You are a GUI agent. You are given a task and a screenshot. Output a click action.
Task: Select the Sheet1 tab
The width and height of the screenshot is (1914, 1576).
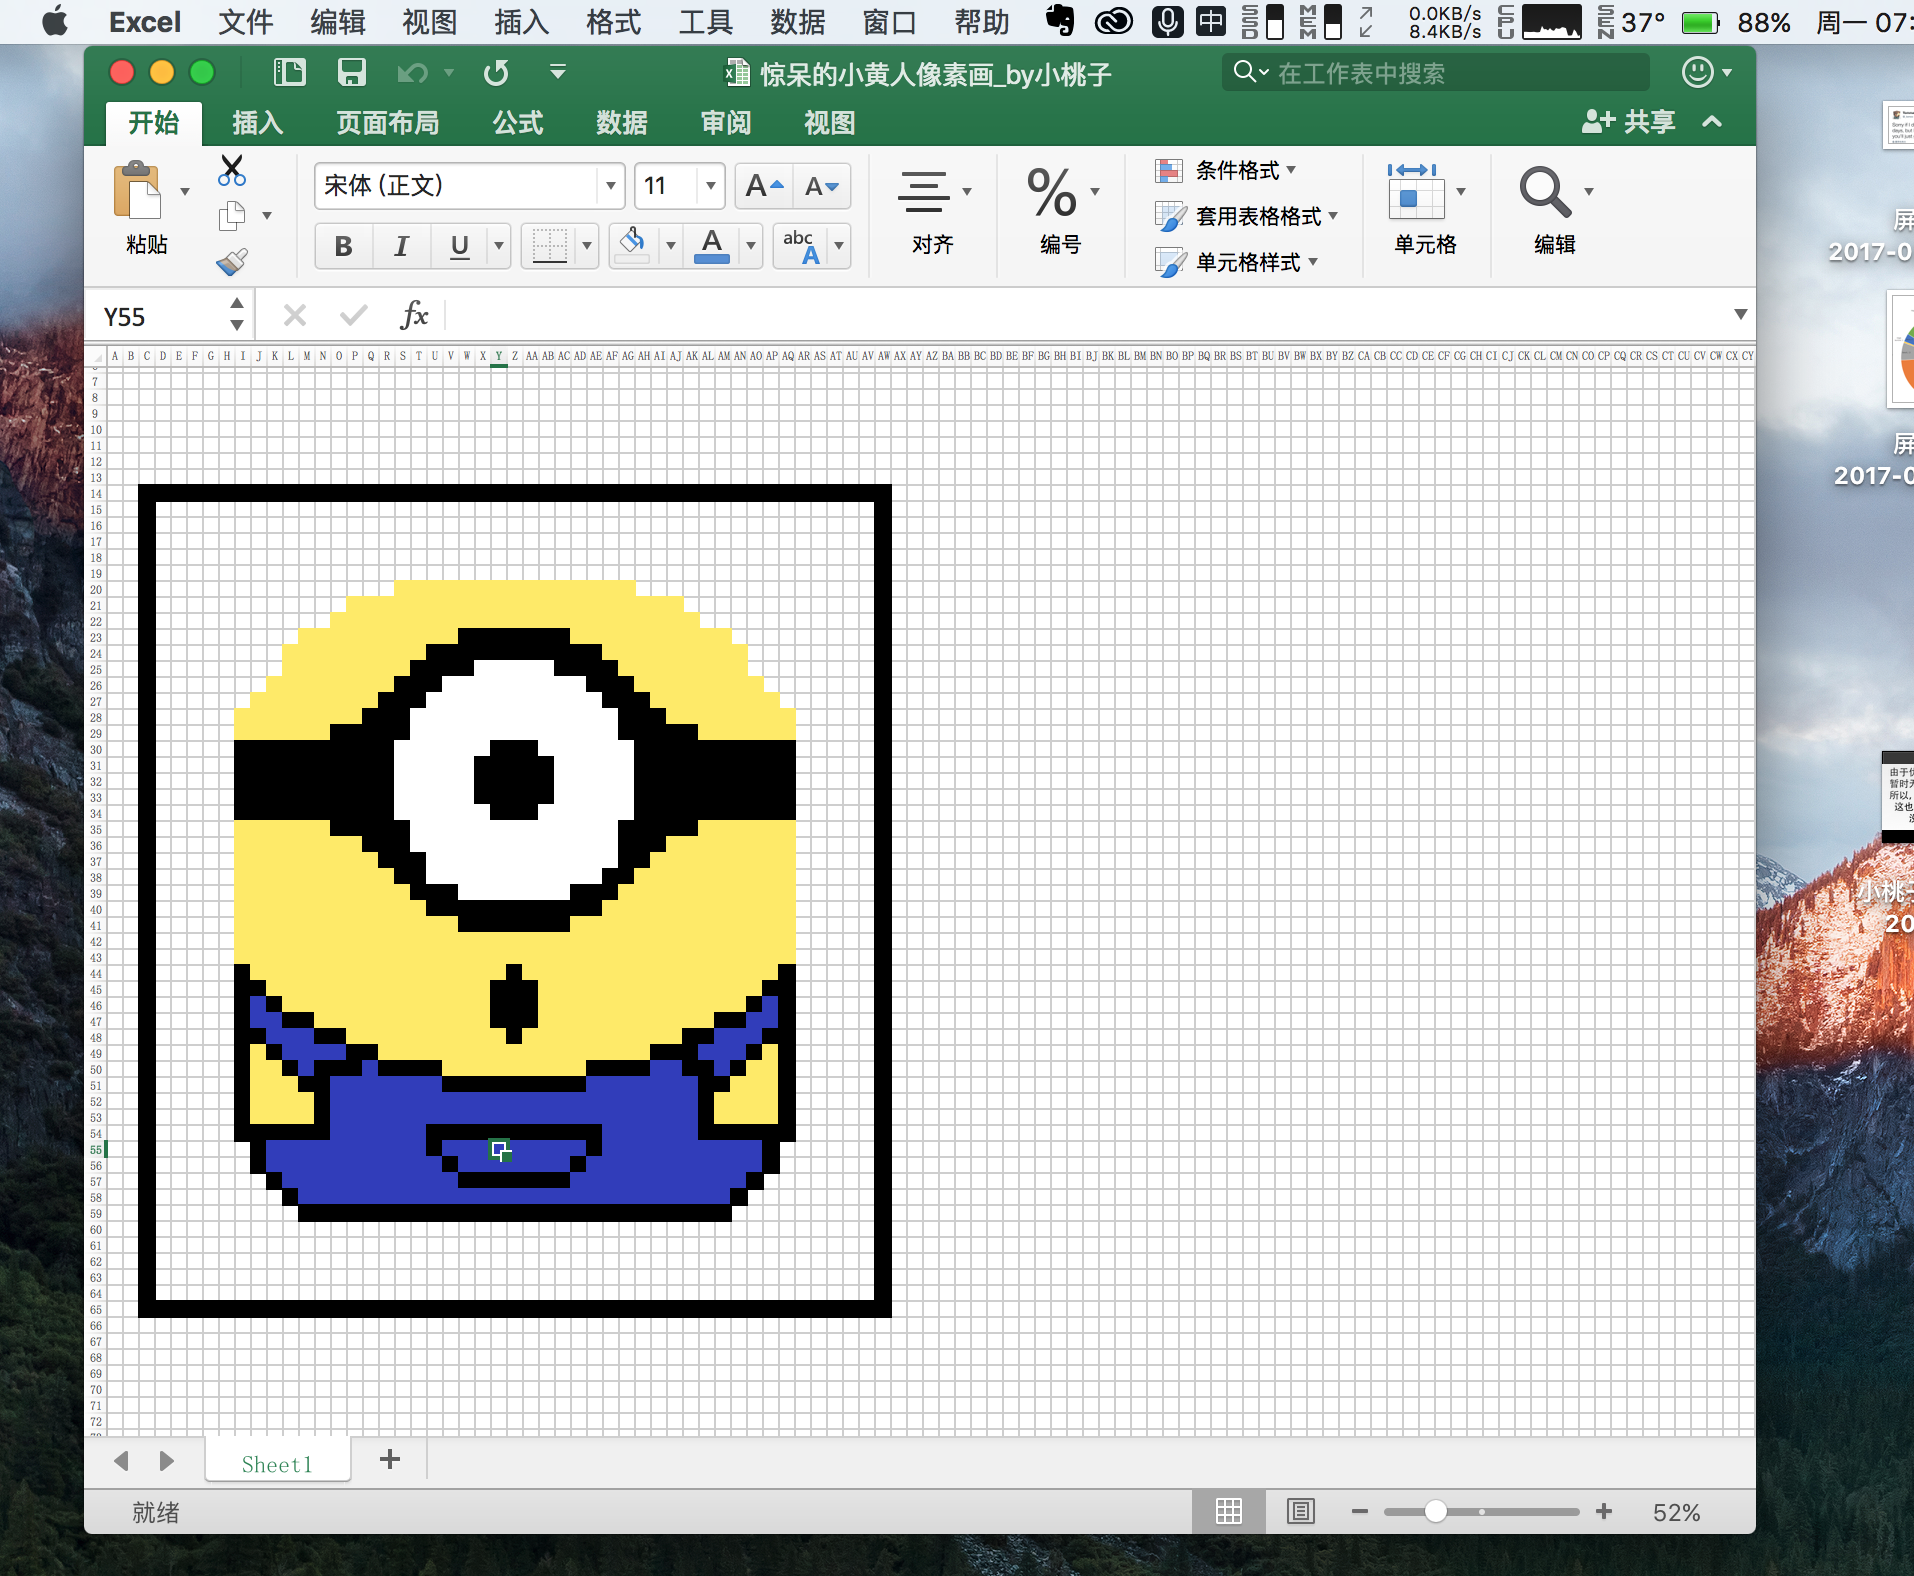coord(277,1463)
